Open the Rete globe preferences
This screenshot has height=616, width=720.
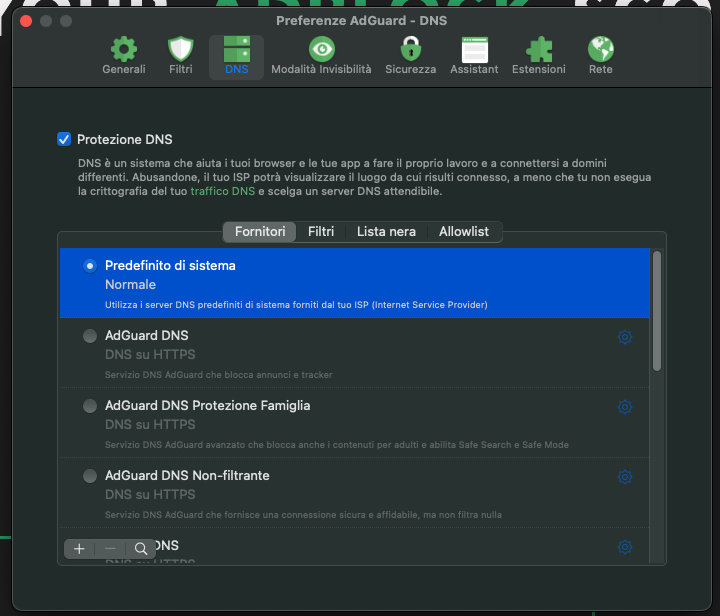click(x=601, y=56)
